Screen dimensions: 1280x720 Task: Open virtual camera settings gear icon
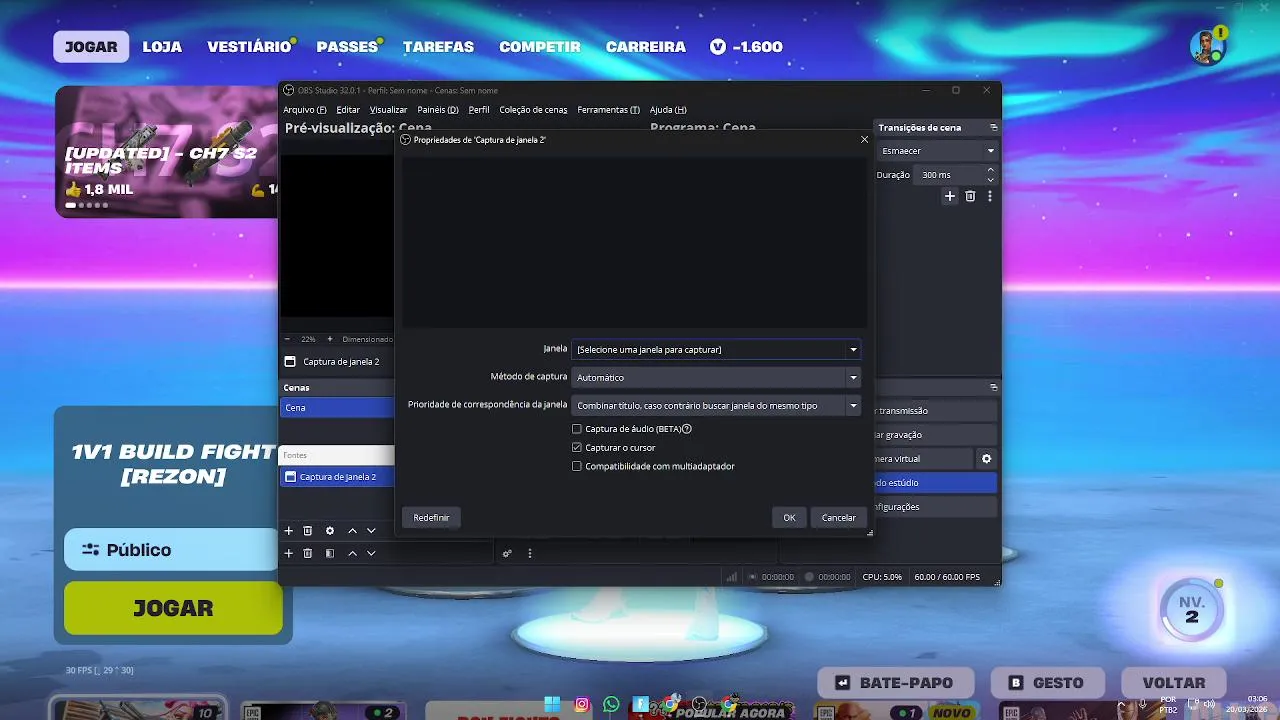pos(986,458)
